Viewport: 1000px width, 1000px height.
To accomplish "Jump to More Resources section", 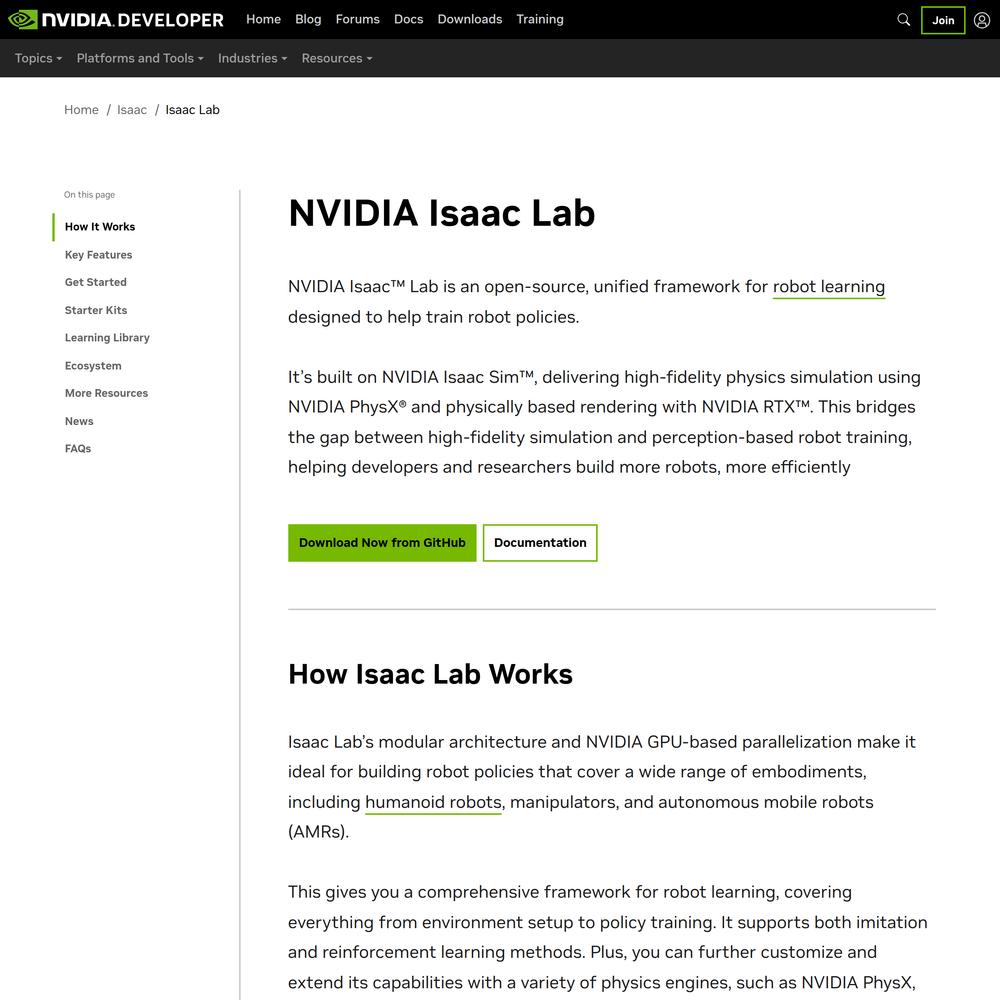I will (x=106, y=393).
